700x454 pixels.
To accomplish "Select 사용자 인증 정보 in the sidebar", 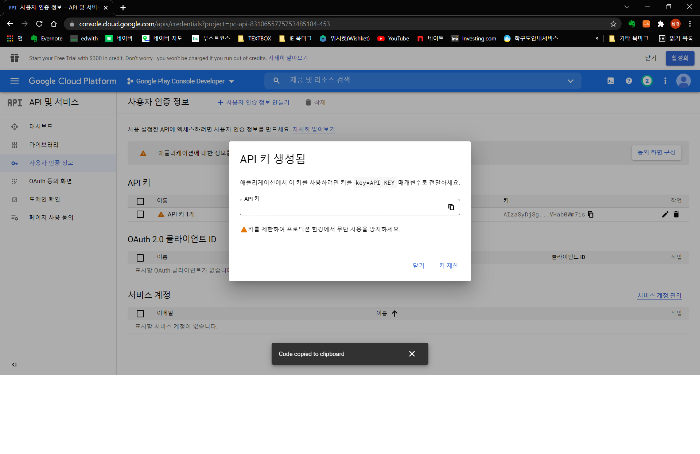I will coord(58,163).
